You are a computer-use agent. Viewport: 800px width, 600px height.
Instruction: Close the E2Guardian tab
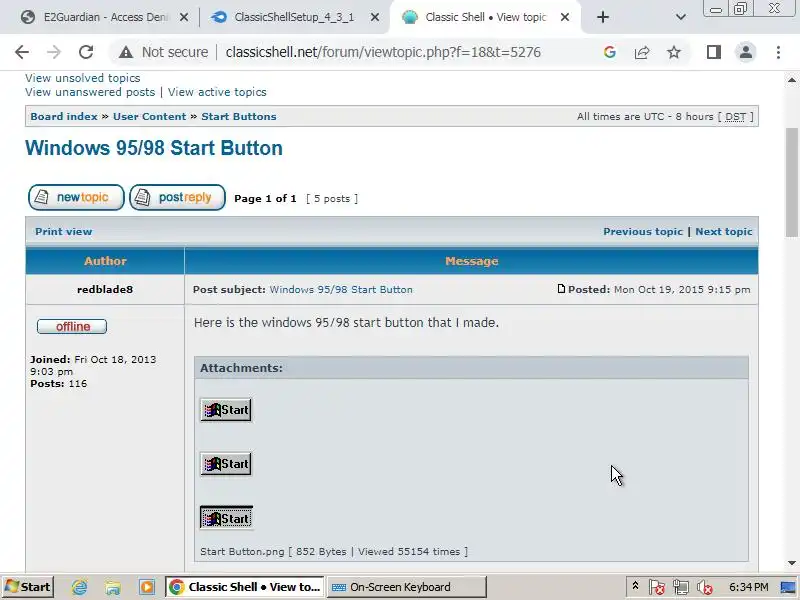click(x=184, y=17)
